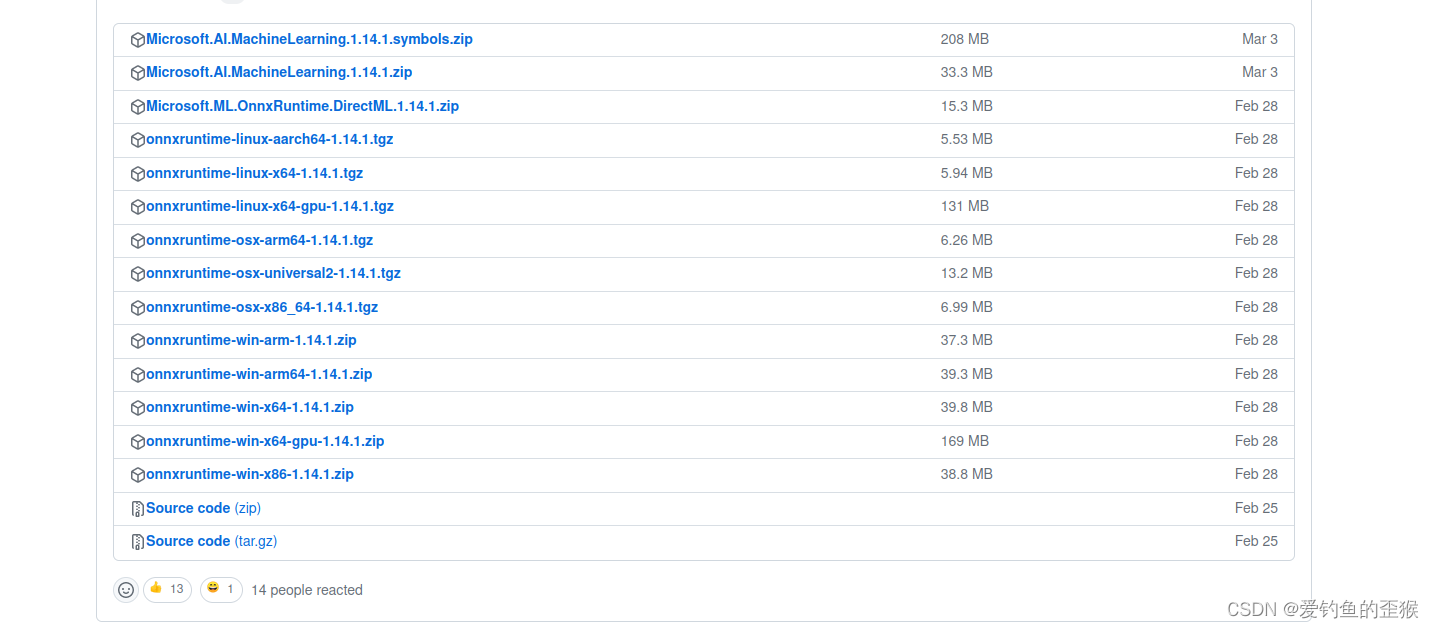
Task: Click the 6.99 MB size value
Action: (x=967, y=307)
